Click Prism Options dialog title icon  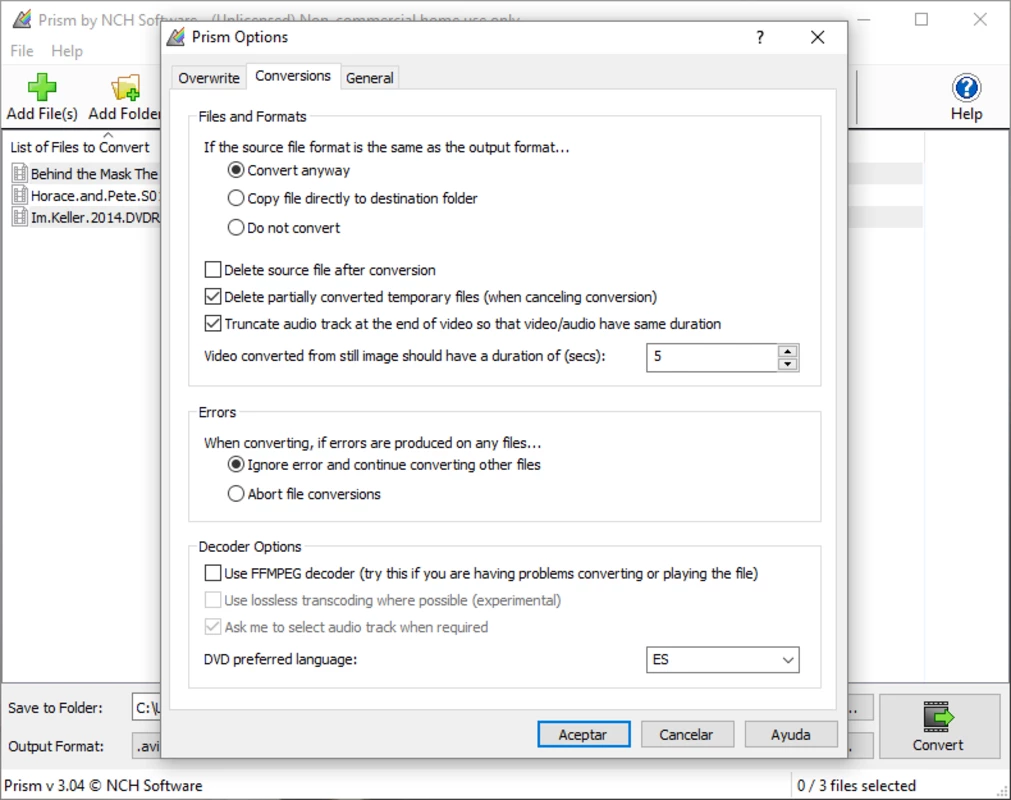click(175, 37)
